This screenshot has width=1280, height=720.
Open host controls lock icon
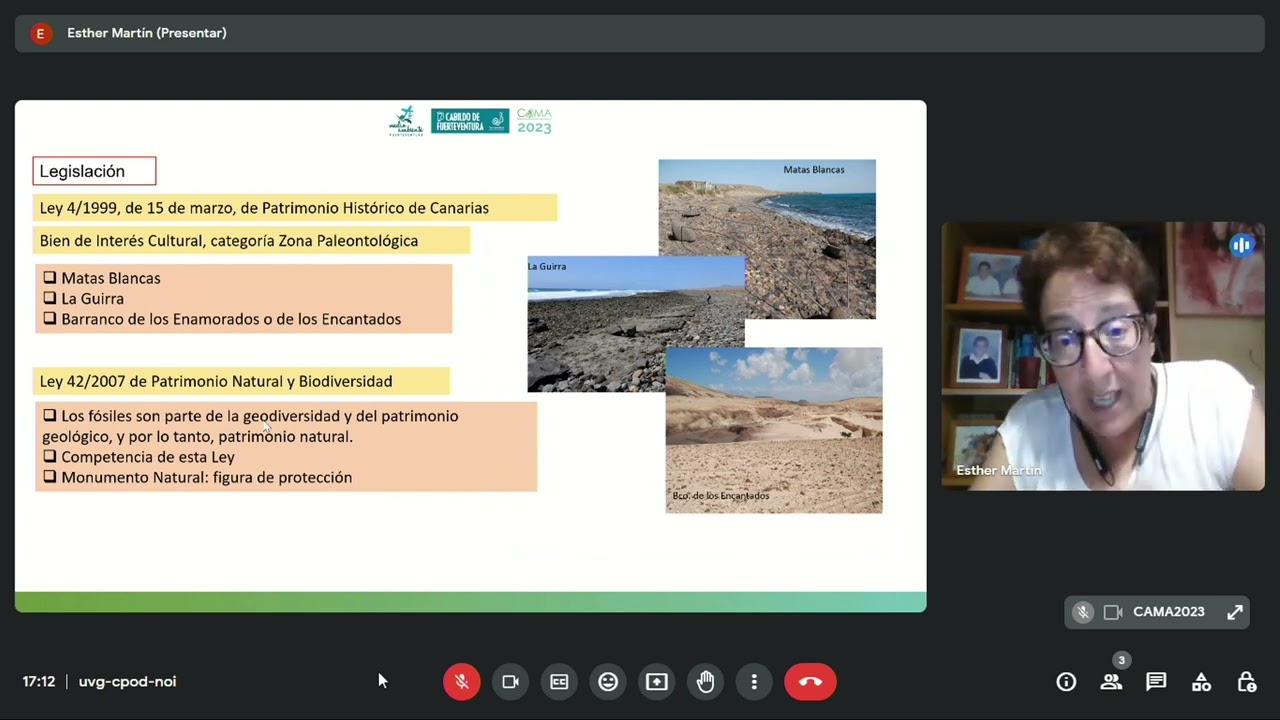[x=1246, y=682]
